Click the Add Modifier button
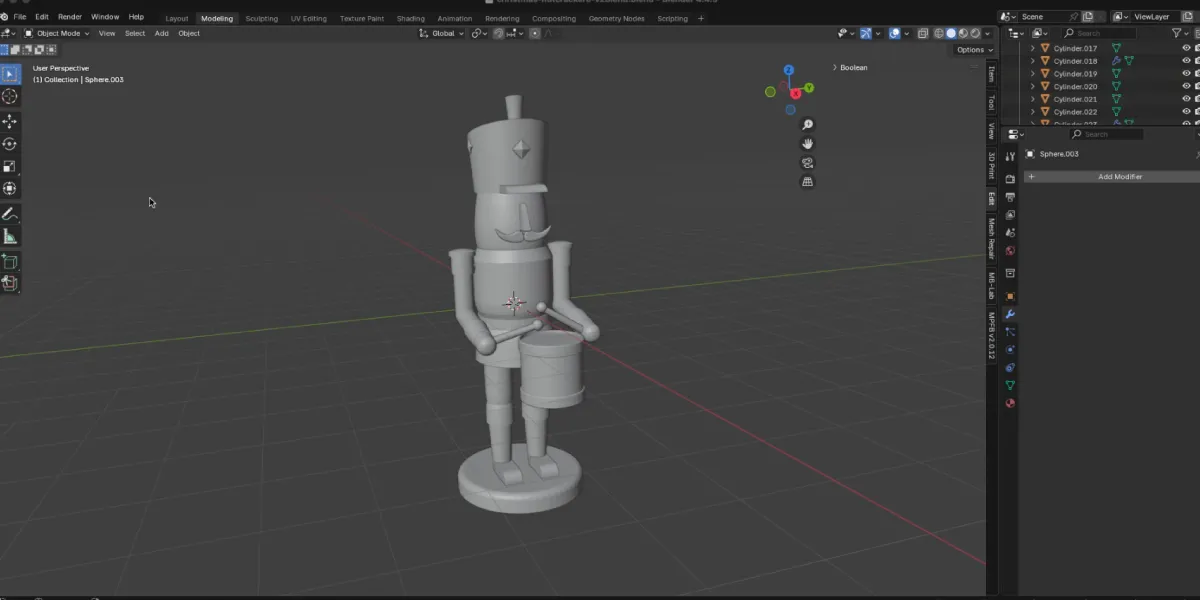Screen dimensions: 1200x600 point(1118,176)
